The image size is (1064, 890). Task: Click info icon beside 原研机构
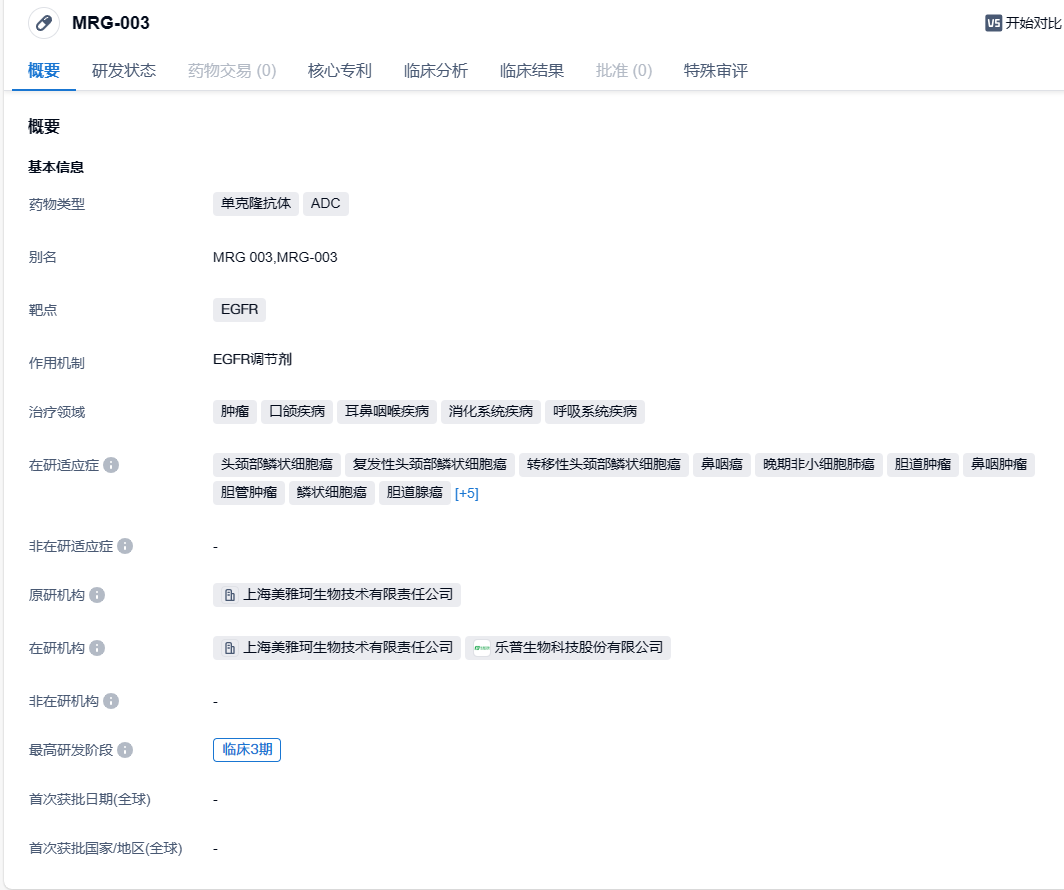point(97,595)
